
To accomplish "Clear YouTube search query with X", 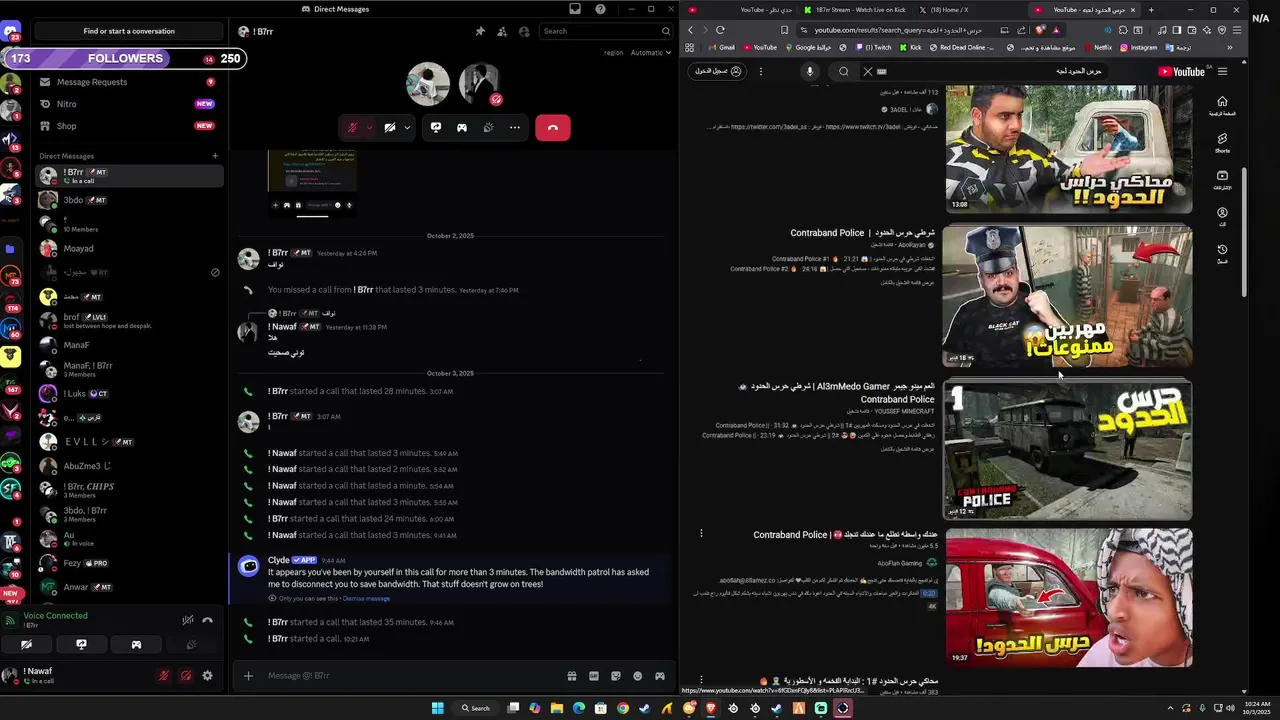I will pyautogui.click(x=868, y=71).
